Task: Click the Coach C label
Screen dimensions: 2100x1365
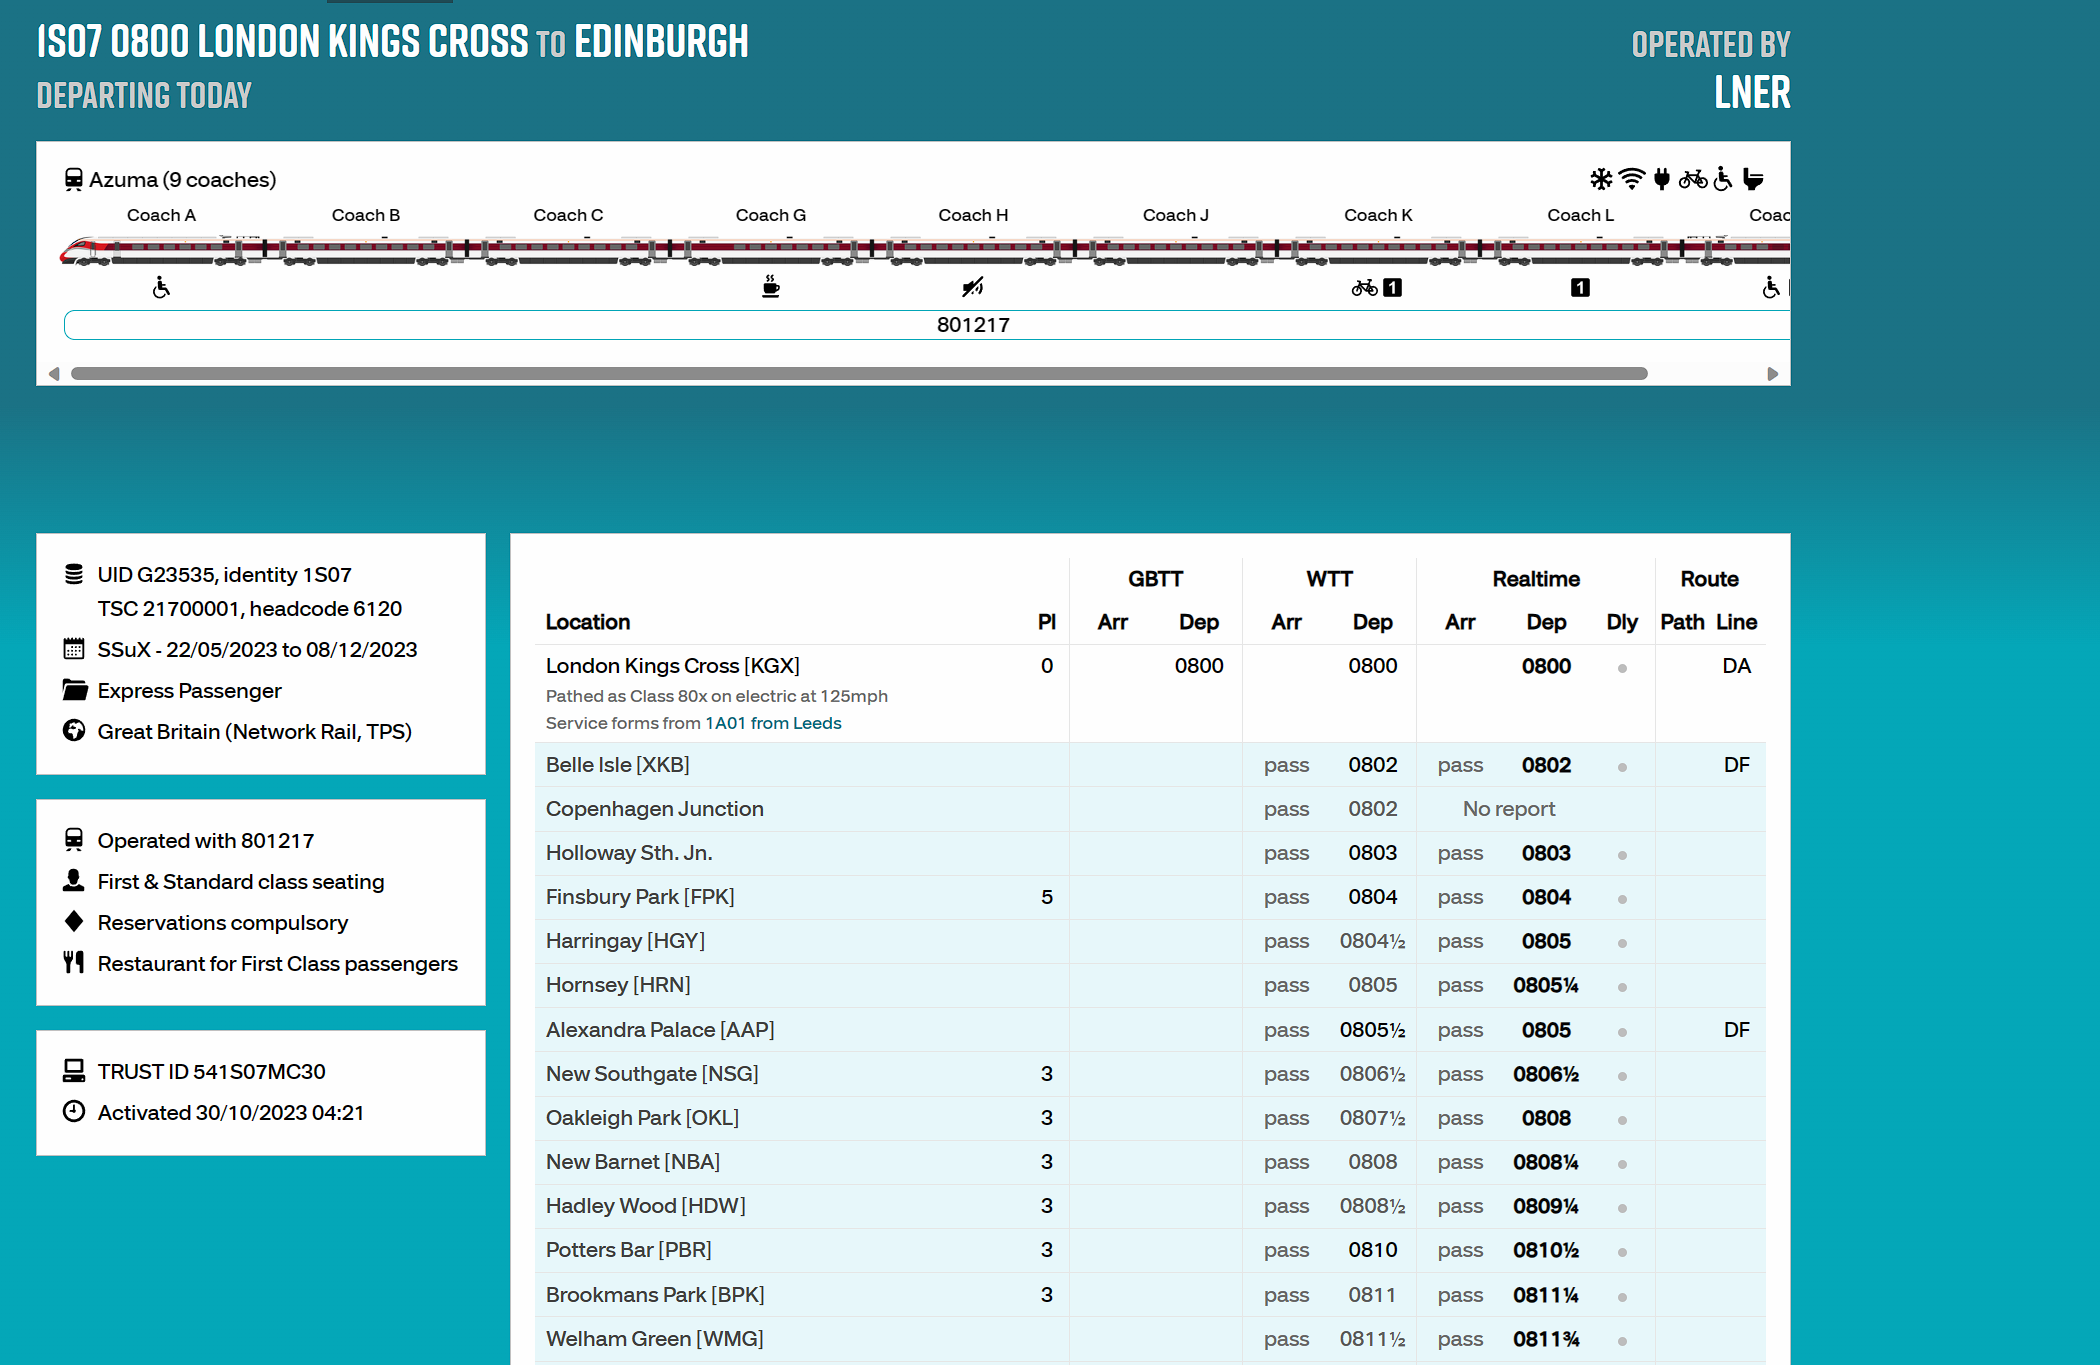Action: (568, 215)
